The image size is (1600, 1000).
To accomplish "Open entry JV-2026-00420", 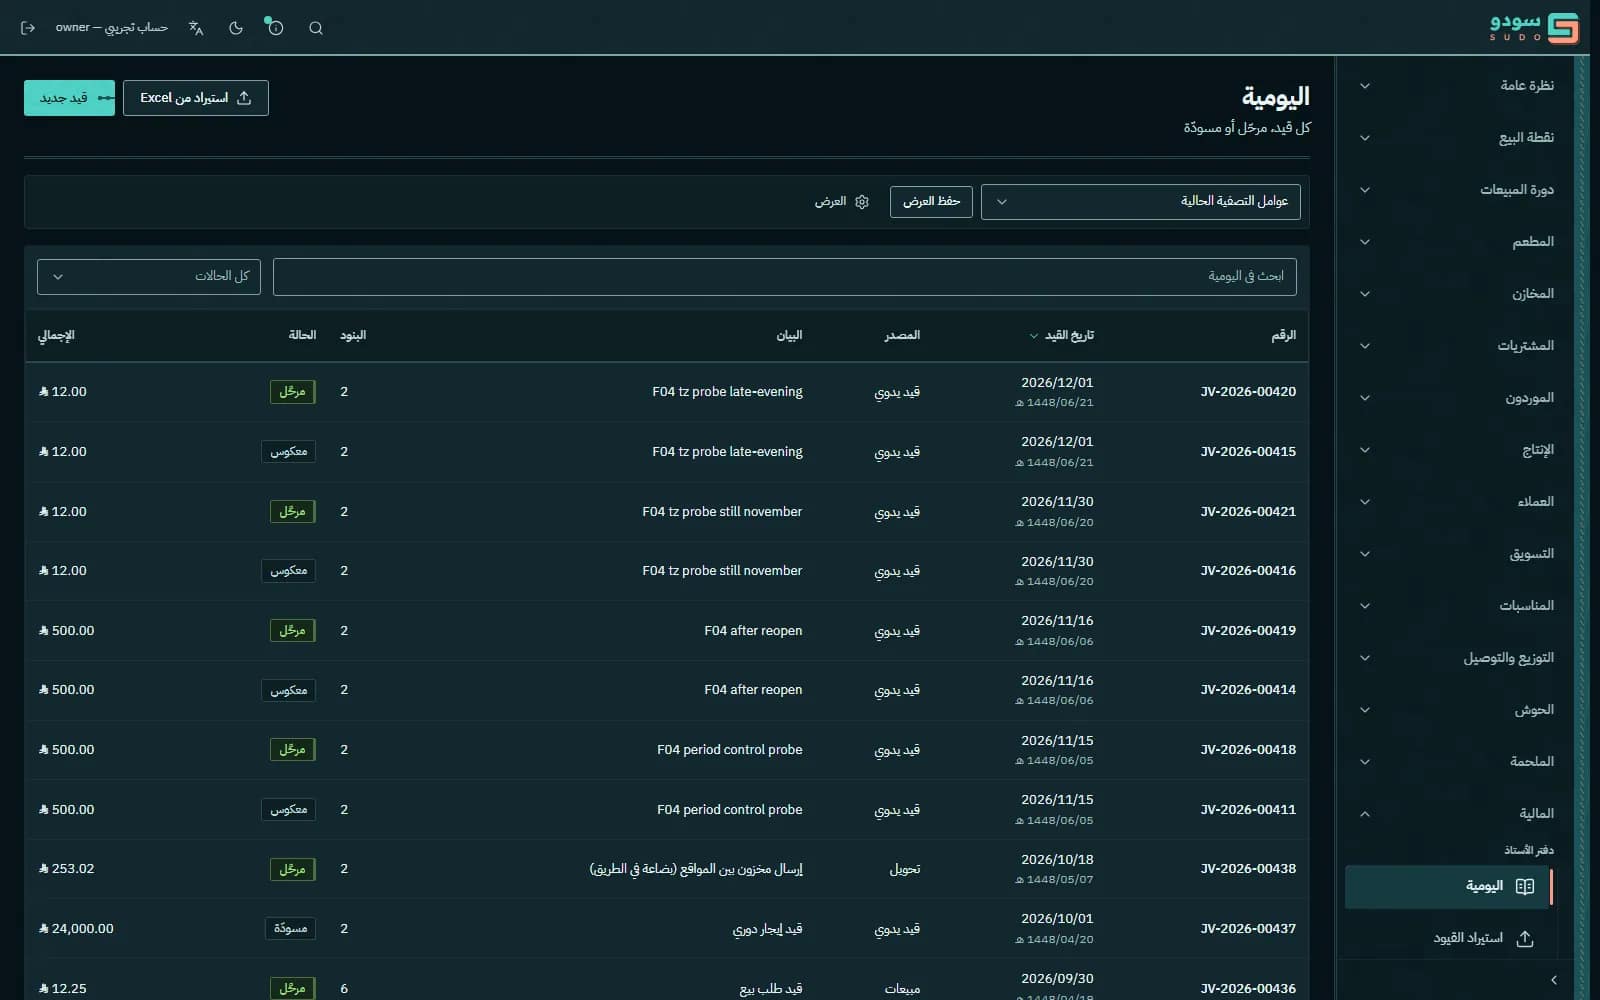I will (1248, 392).
